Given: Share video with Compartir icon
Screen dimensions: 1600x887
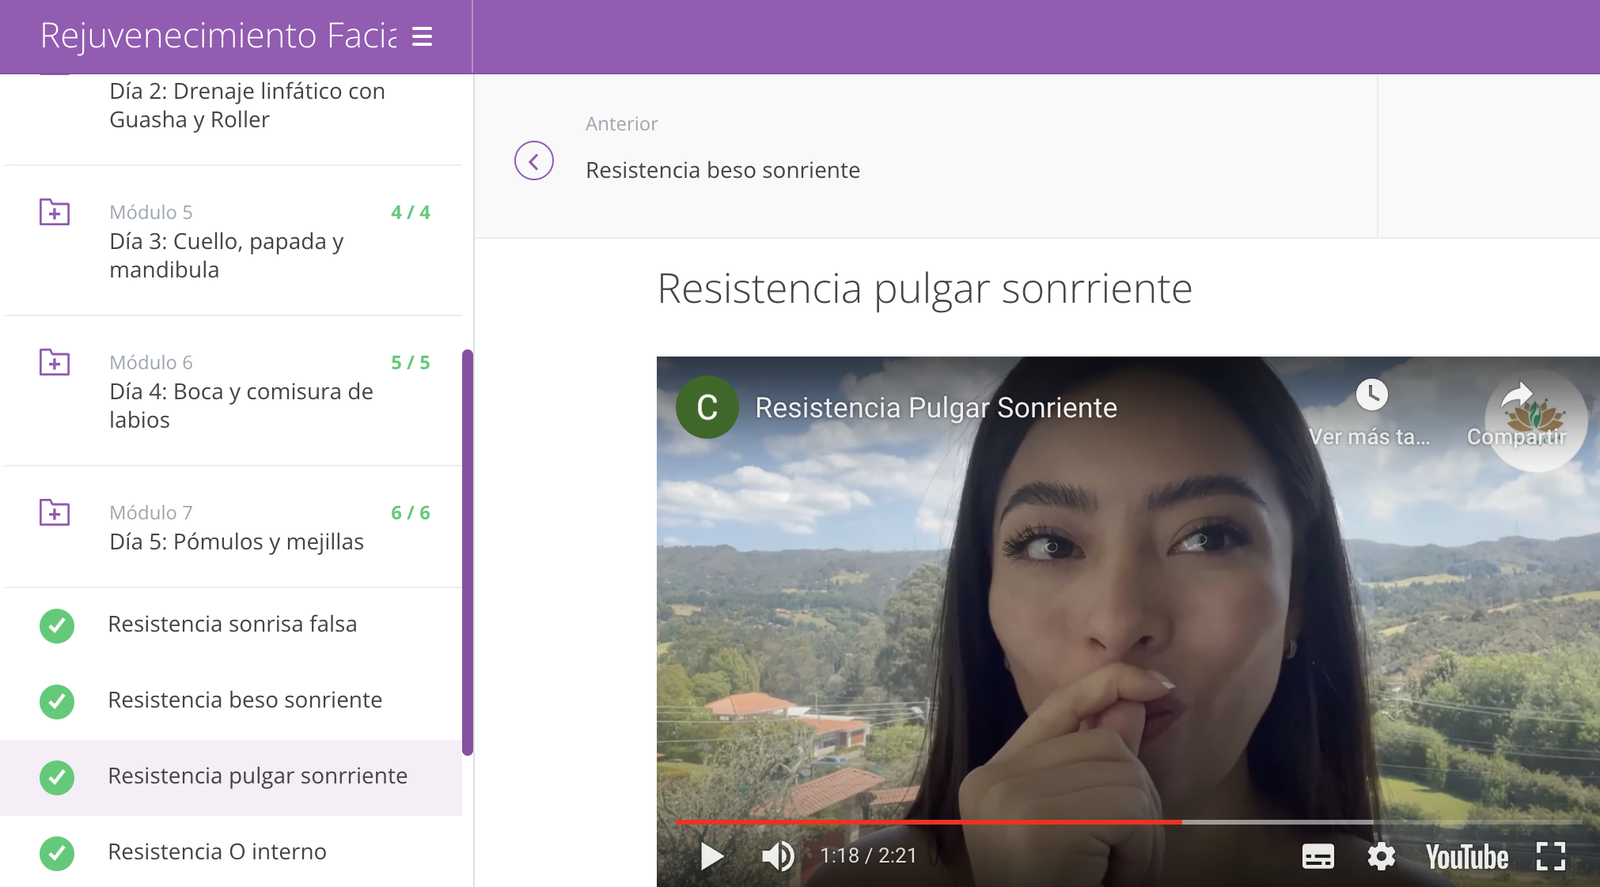Looking at the screenshot, I should 1516,395.
